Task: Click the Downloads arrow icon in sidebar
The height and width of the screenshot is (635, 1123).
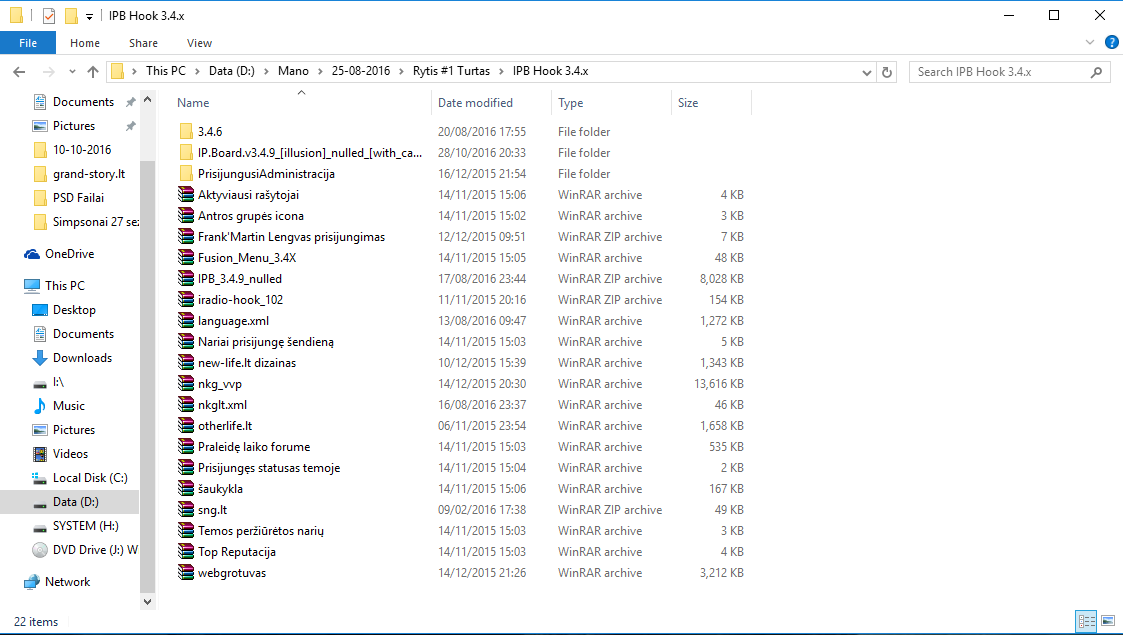Action: (x=40, y=358)
